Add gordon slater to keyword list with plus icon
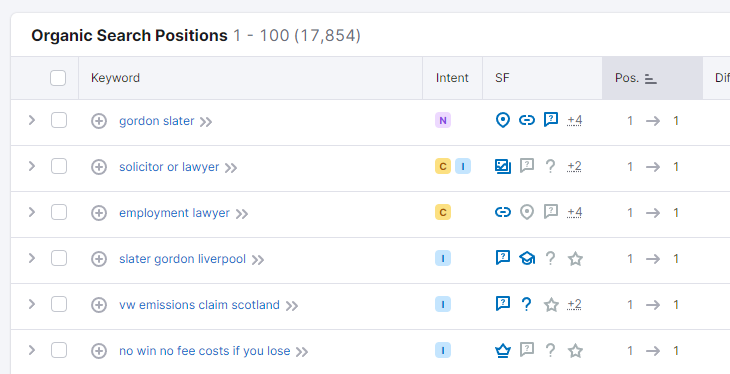730x374 pixels. click(x=99, y=121)
